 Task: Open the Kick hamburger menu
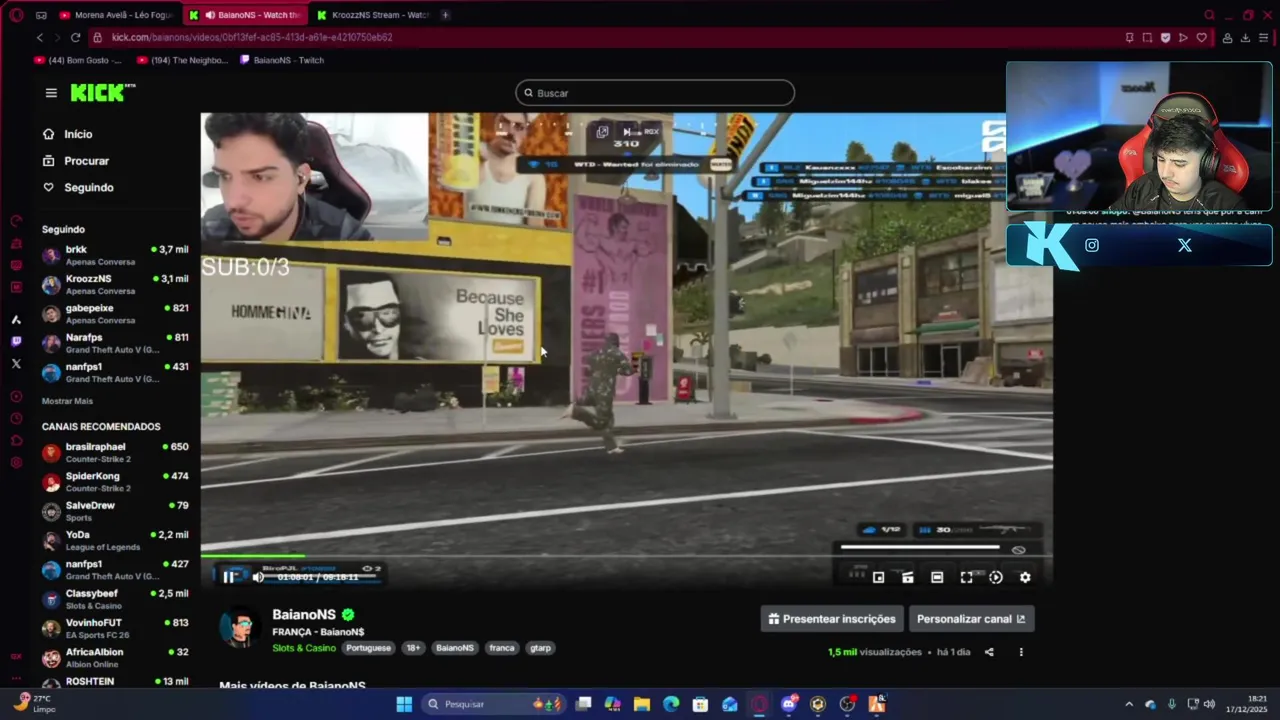(x=51, y=93)
